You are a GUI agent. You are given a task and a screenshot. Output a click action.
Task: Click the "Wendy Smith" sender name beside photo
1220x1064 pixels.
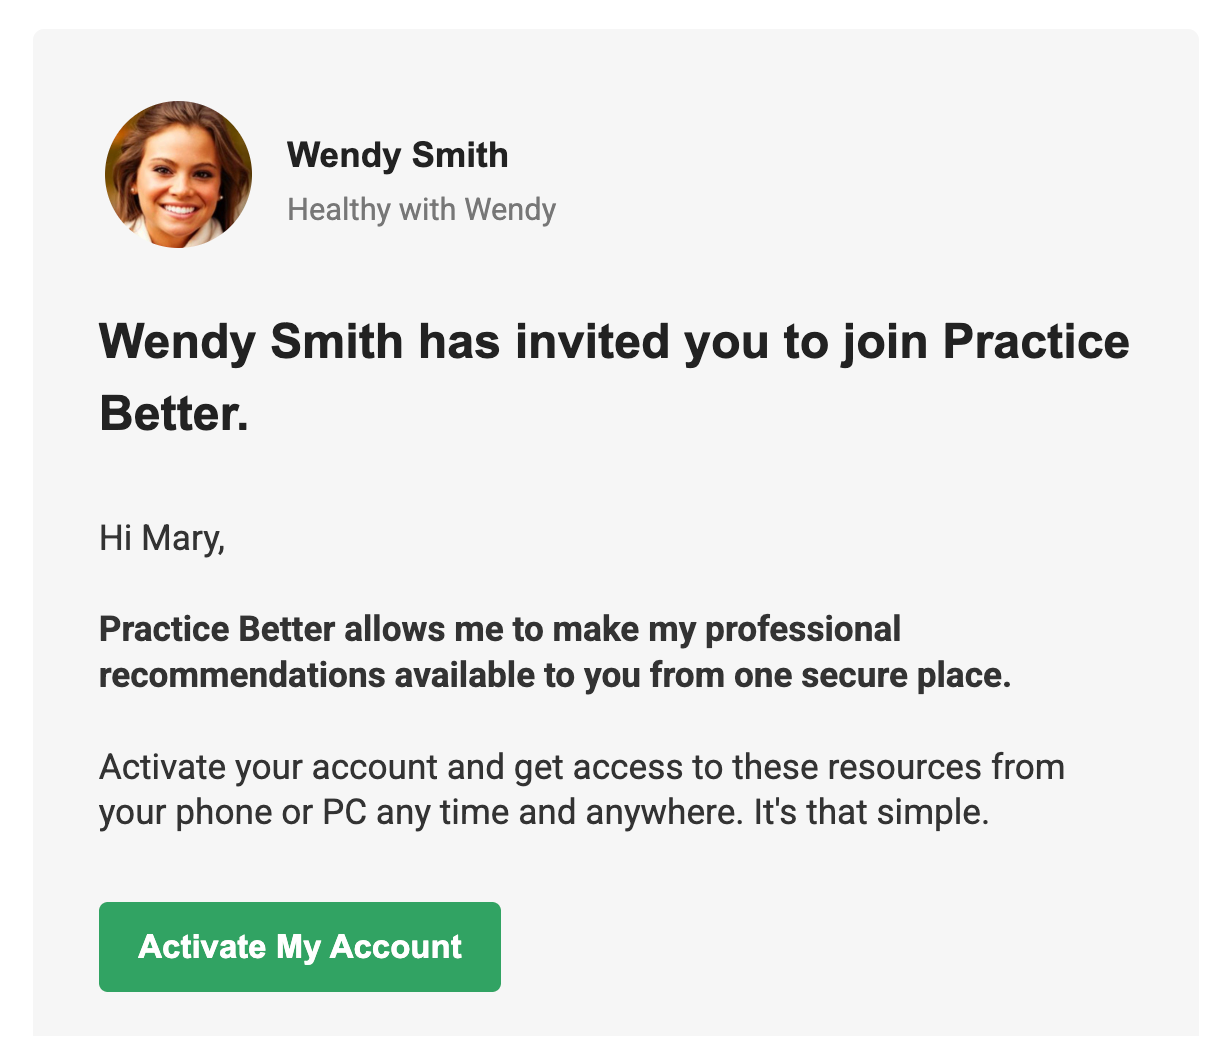click(397, 155)
